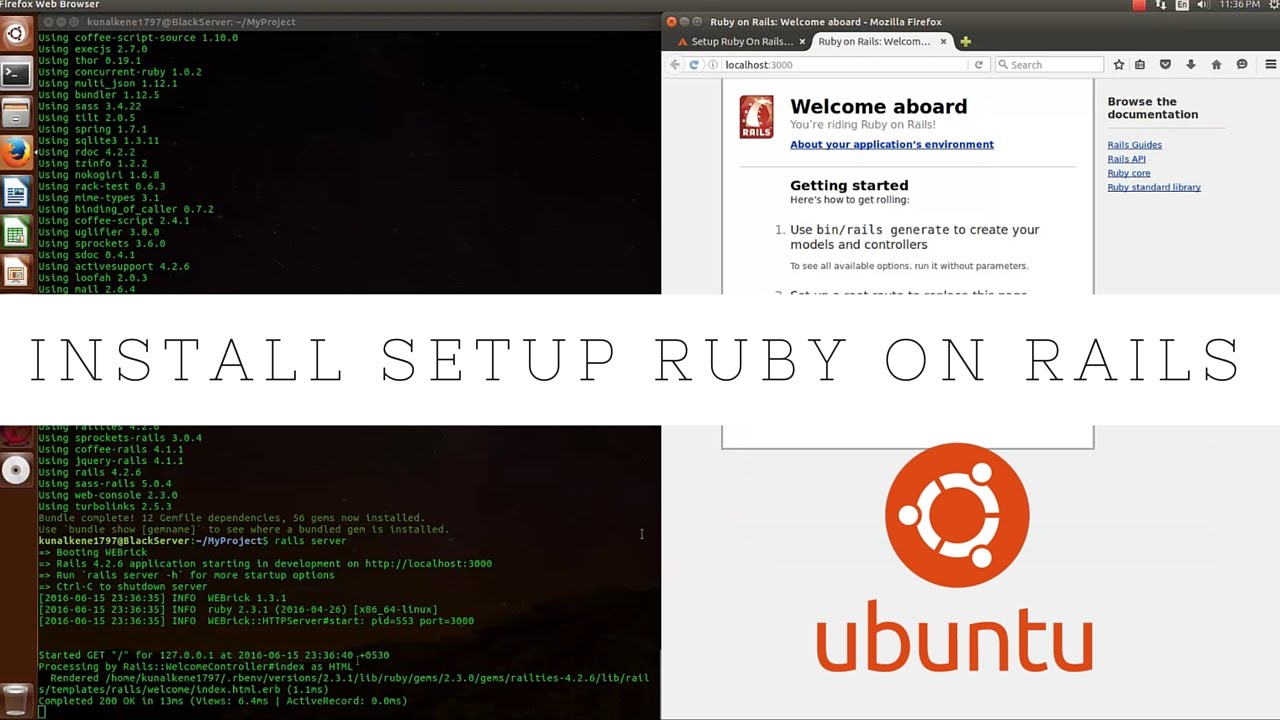Focus the localhost:3000 address bar

[845, 64]
